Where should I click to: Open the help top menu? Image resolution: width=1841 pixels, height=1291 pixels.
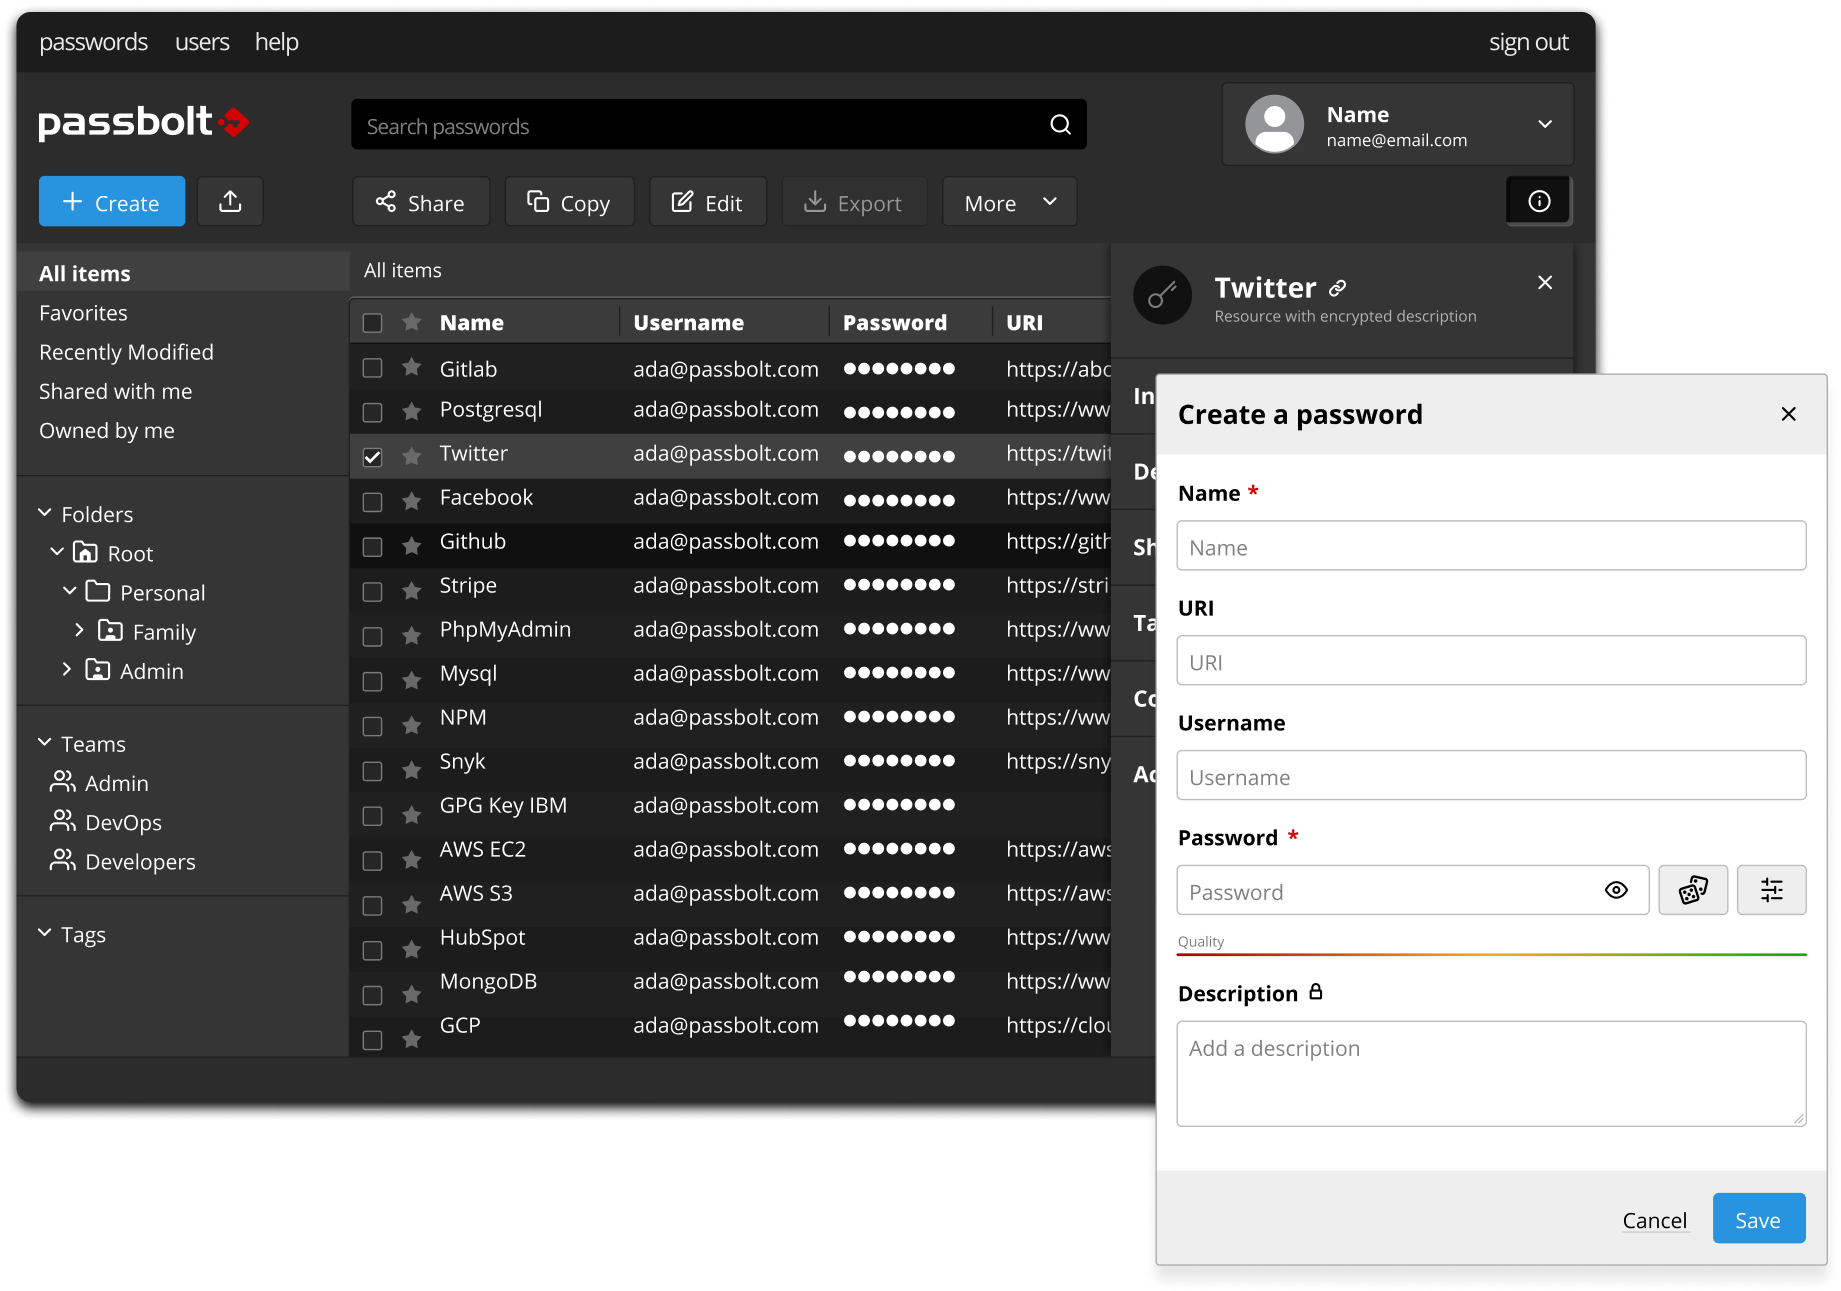click(x=277, y=42)
